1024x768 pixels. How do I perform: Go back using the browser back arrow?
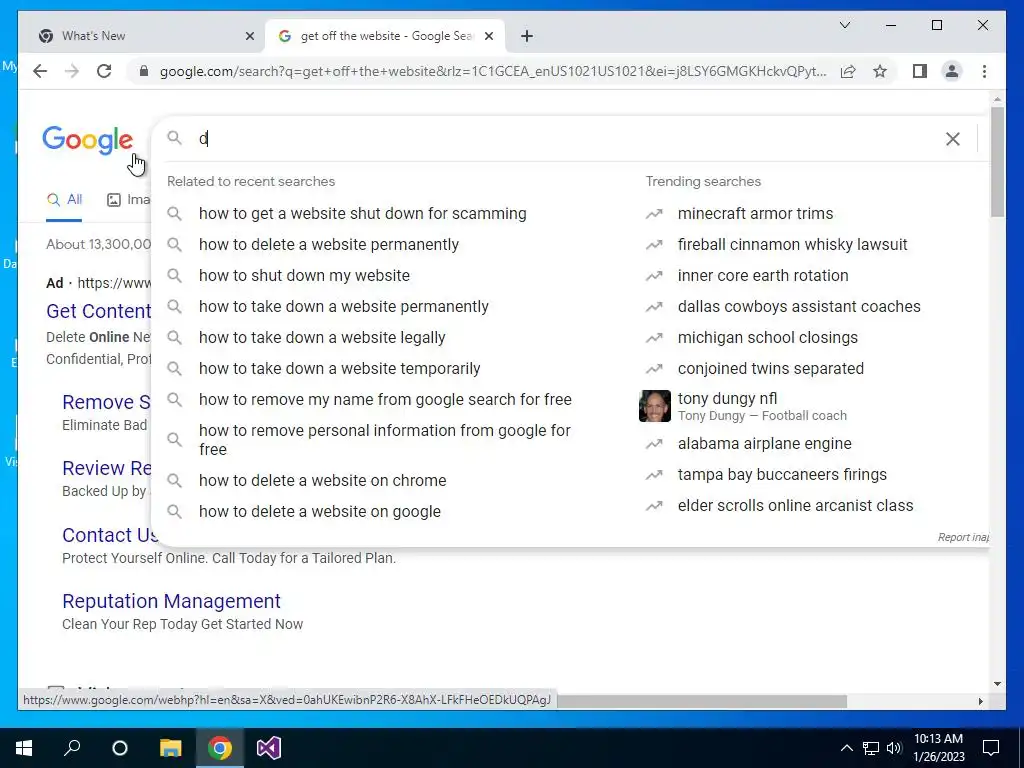pos(40,71)
